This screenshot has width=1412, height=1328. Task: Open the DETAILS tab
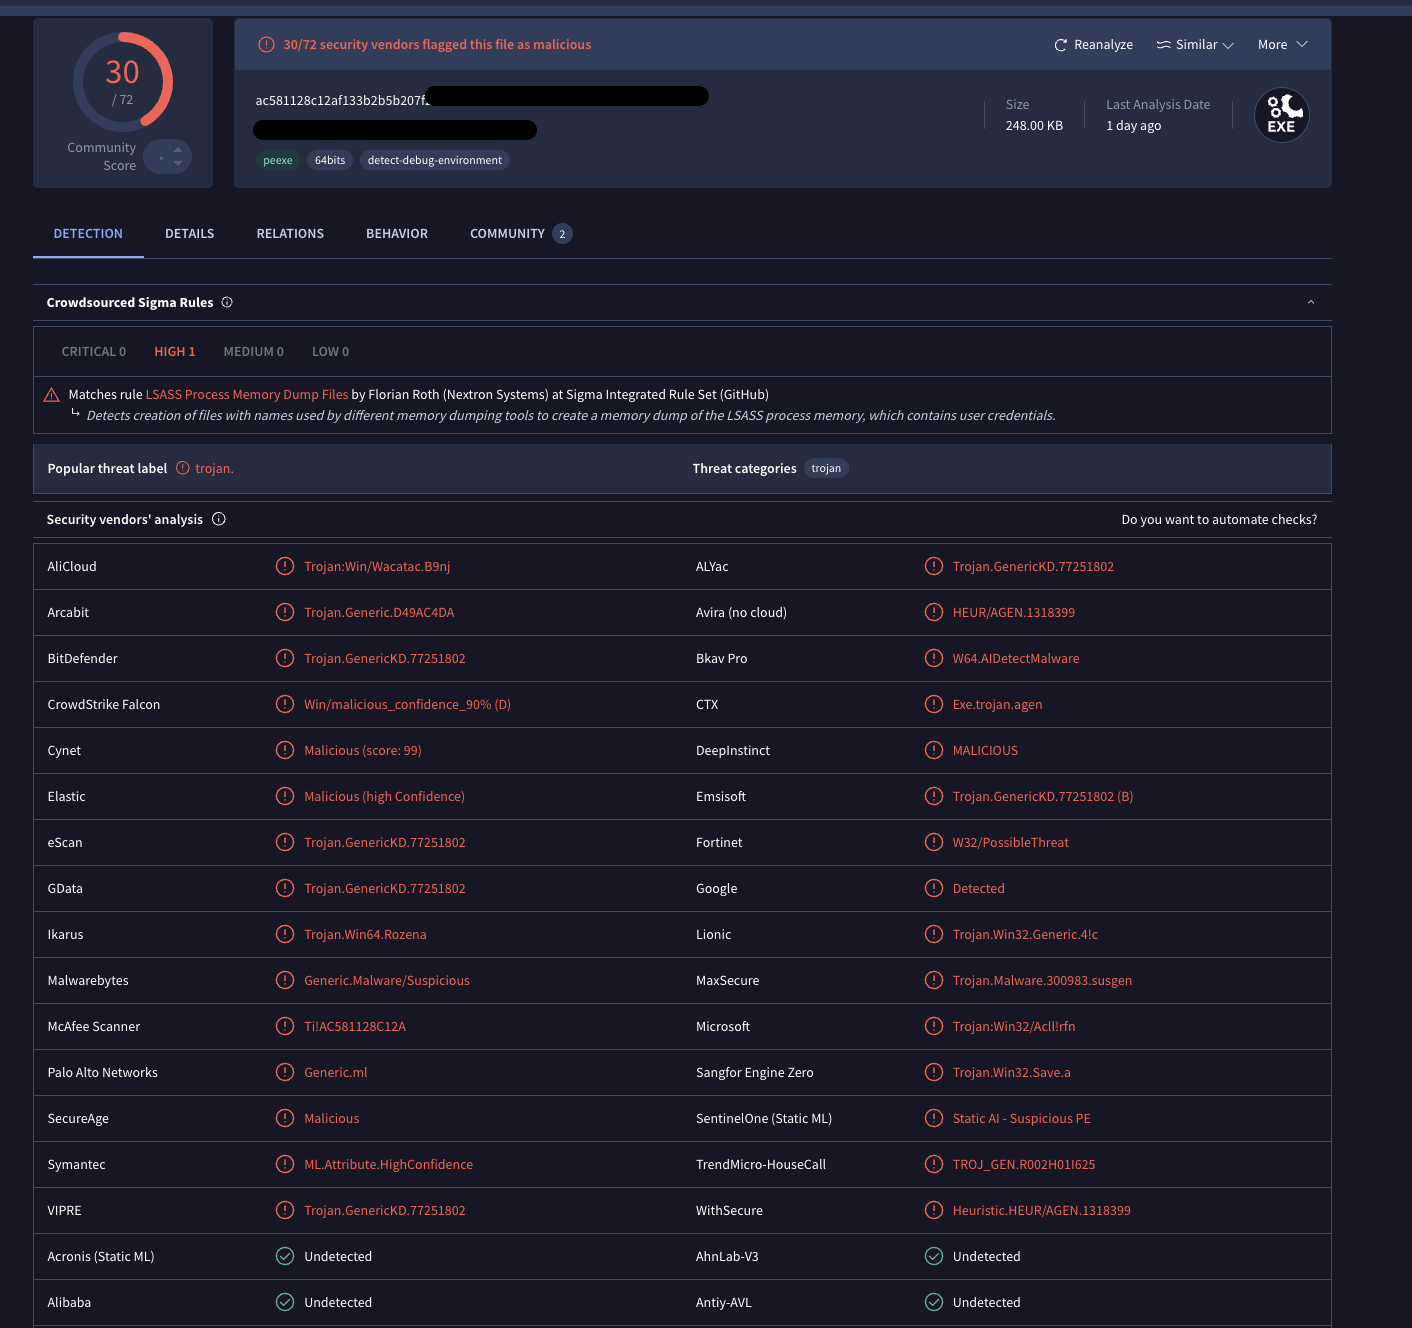tap(190, 234)
